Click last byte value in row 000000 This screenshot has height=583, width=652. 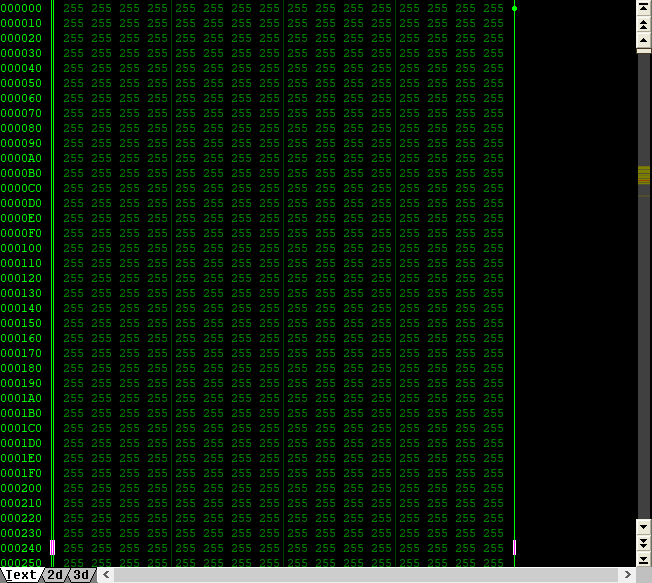[x=494, y=8]
